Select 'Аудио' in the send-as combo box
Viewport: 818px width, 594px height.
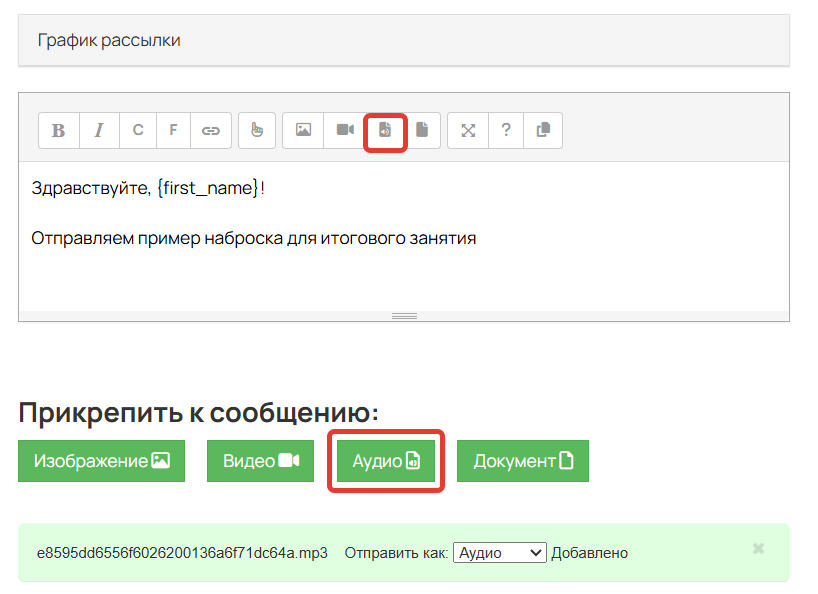499,551
